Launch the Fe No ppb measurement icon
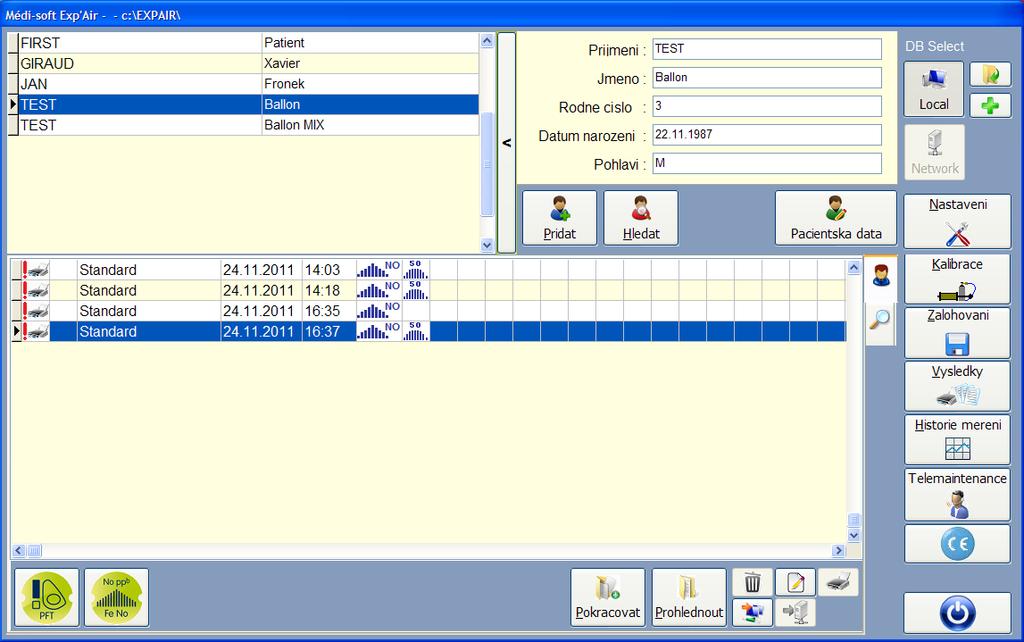The image size is (1024, 642). (x=116, y=598)
